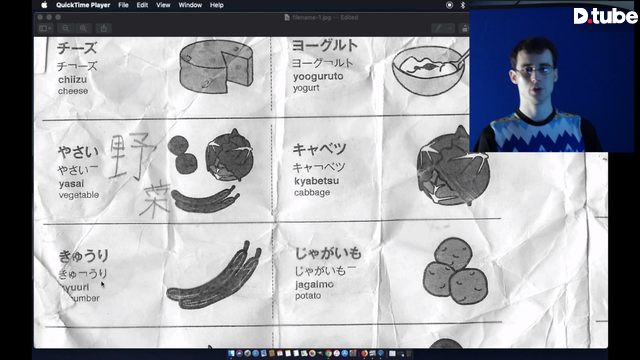
Task: Open the Bluetooth menu bar icon
Action: (462, 5)
